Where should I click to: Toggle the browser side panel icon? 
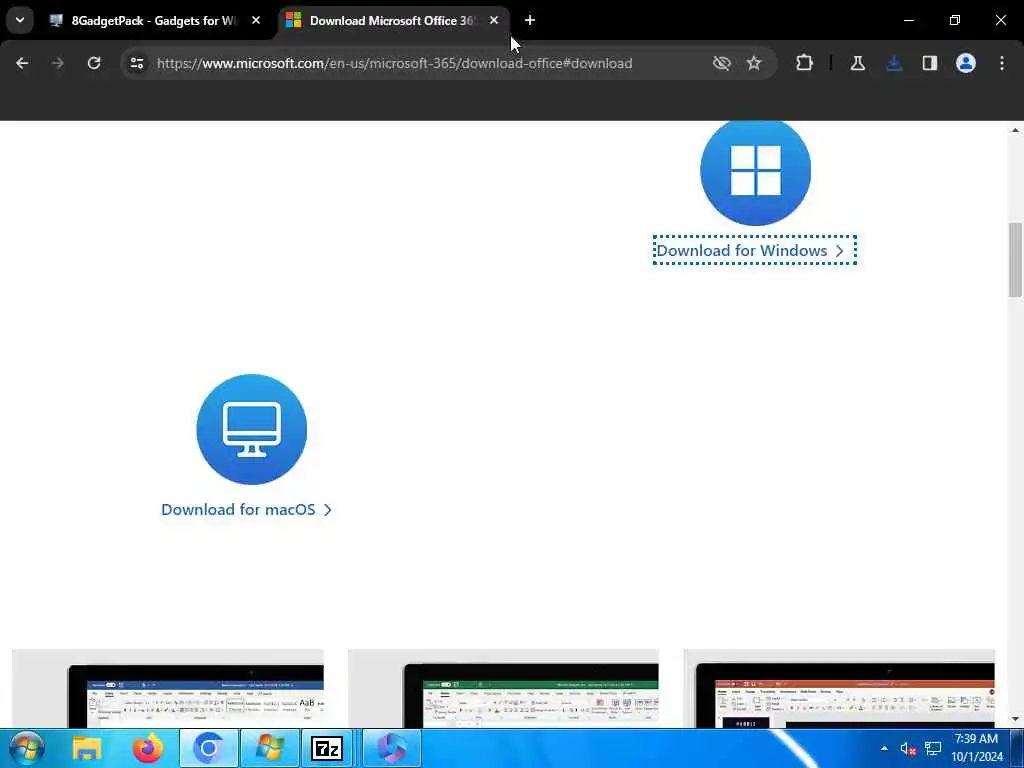(930, 63)
